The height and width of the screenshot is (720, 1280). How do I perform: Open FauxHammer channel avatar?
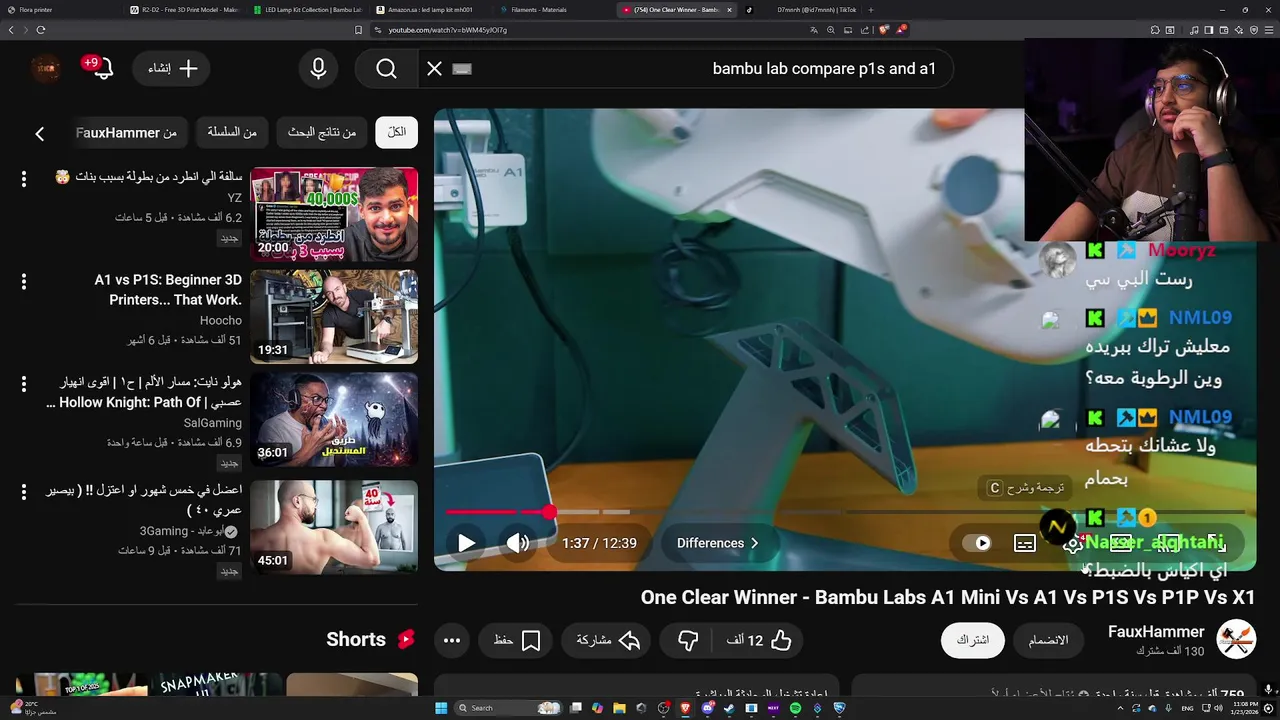(1236, 639)
